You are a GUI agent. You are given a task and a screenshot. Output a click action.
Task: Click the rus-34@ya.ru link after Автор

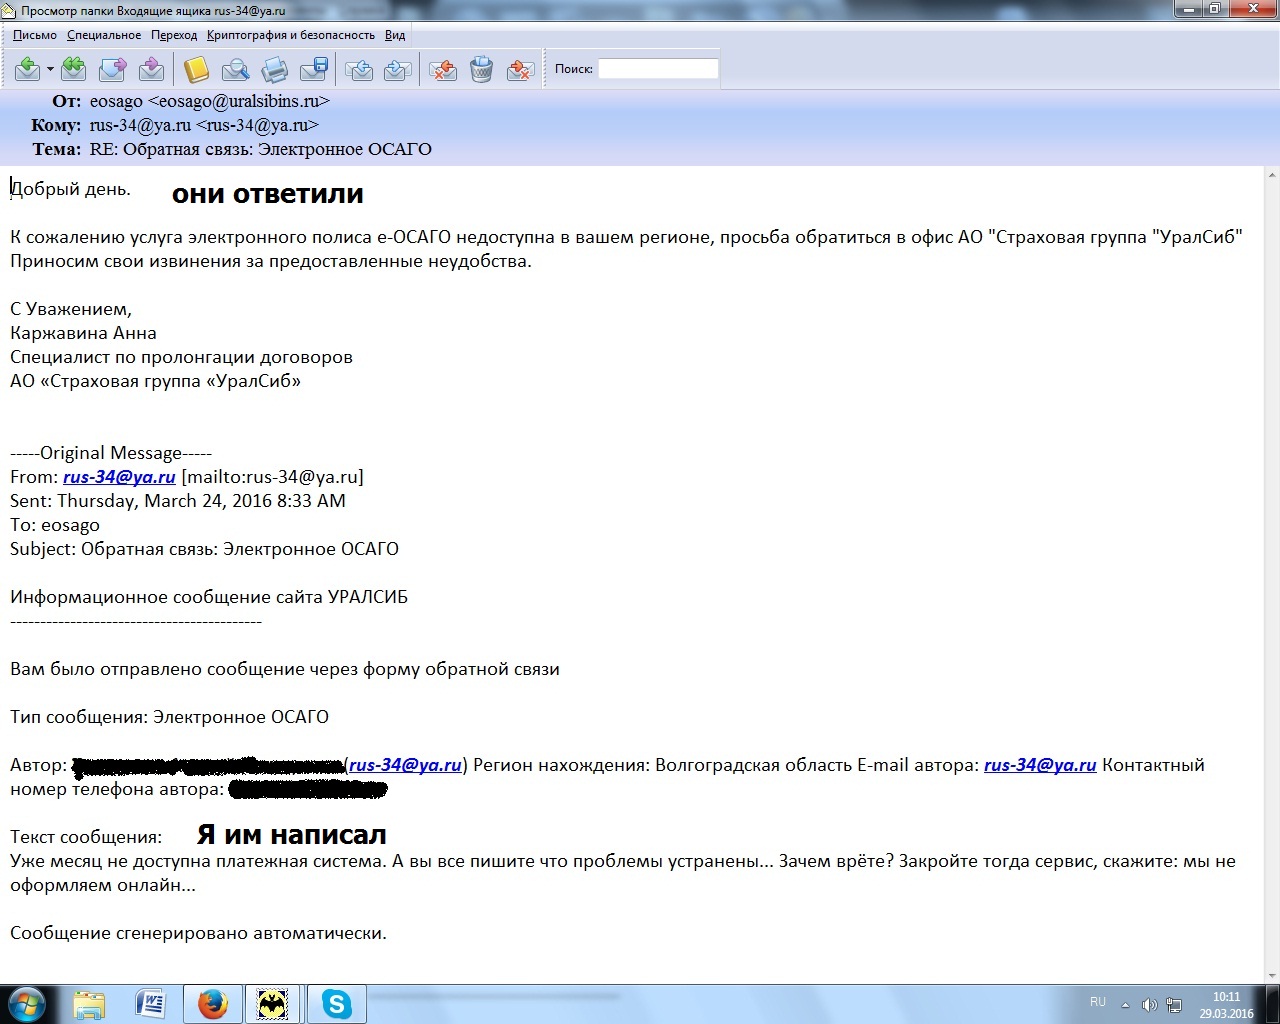[405, 765]
